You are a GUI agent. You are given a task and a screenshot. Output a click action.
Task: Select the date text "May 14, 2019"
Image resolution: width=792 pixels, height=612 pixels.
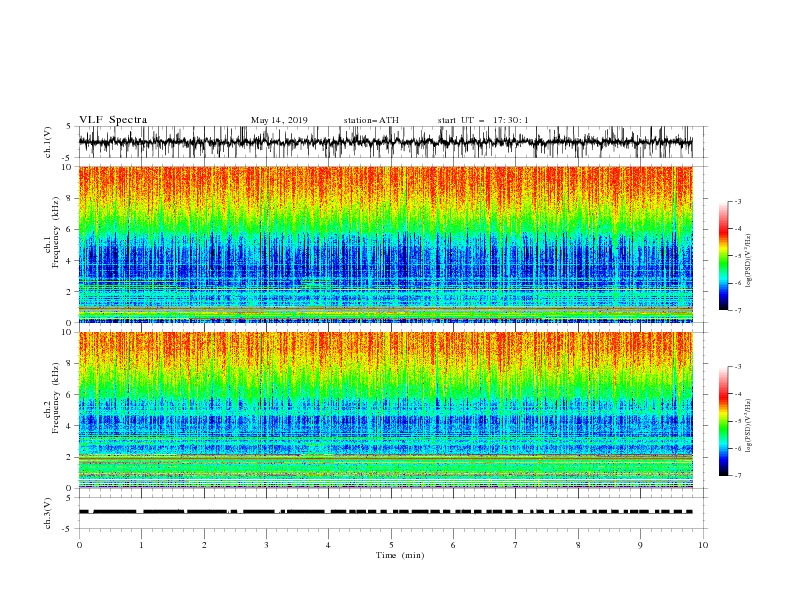(279, 120)
